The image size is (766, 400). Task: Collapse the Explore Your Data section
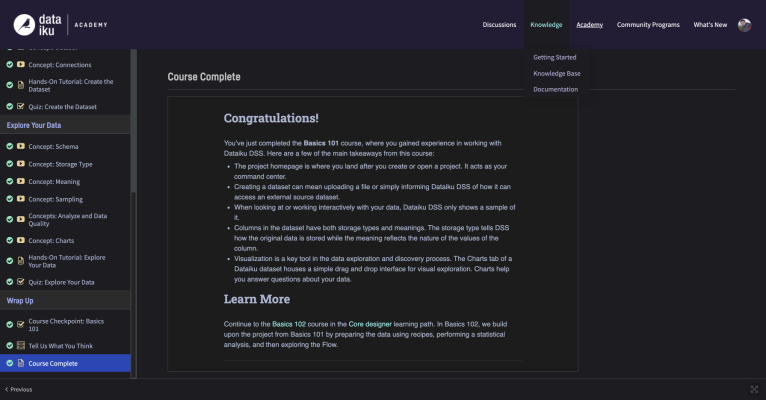[x=65, y=125]
